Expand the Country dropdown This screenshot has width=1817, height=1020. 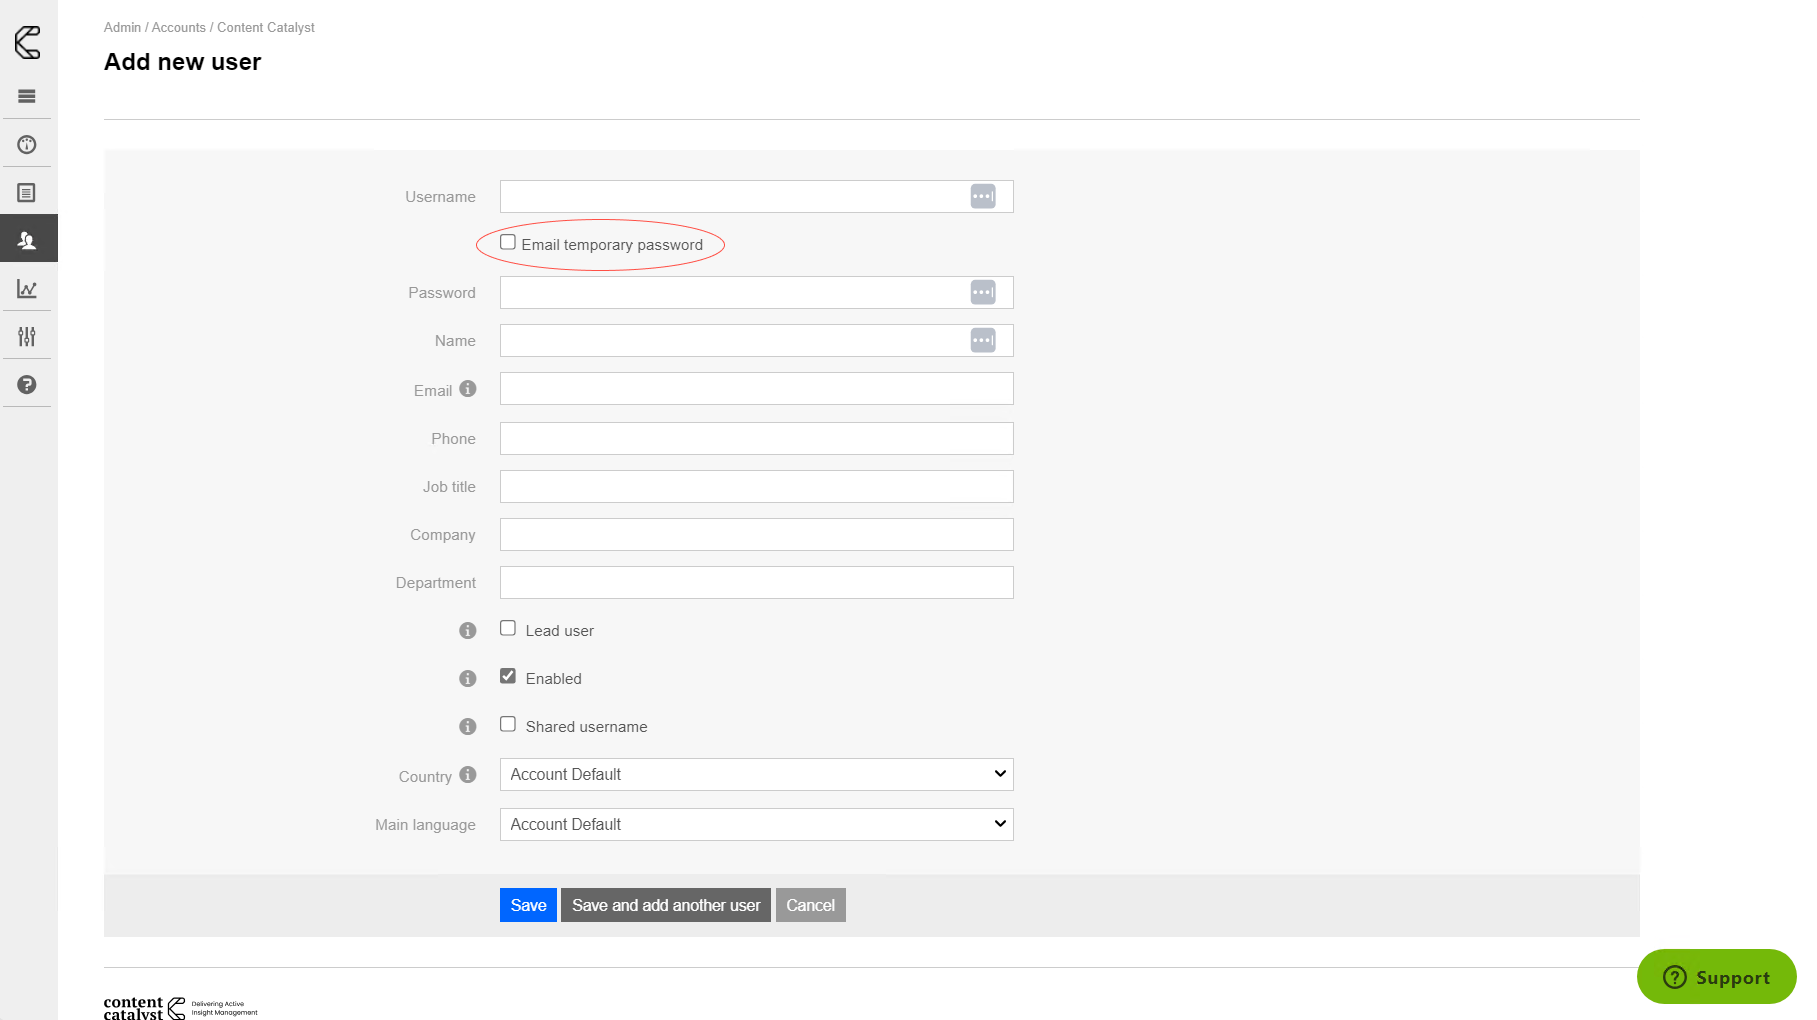pos(756,775)
